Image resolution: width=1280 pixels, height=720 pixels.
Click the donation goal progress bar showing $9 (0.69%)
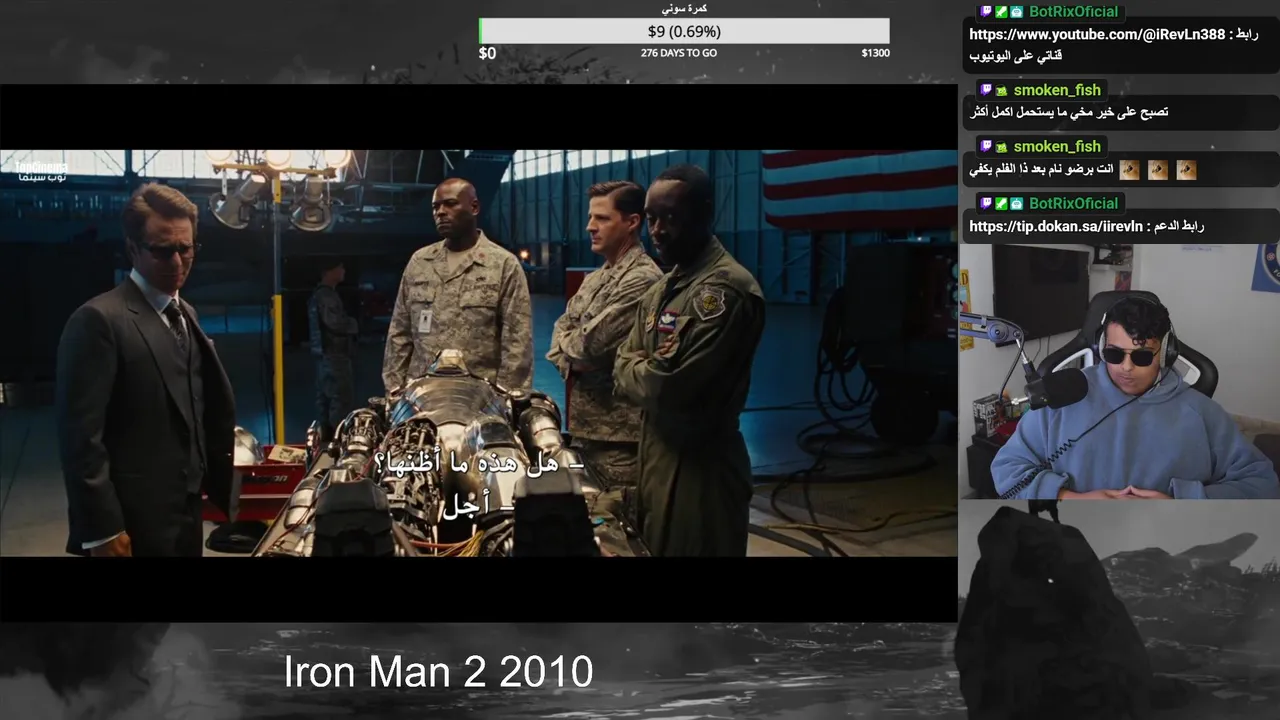tap(684, 31)
